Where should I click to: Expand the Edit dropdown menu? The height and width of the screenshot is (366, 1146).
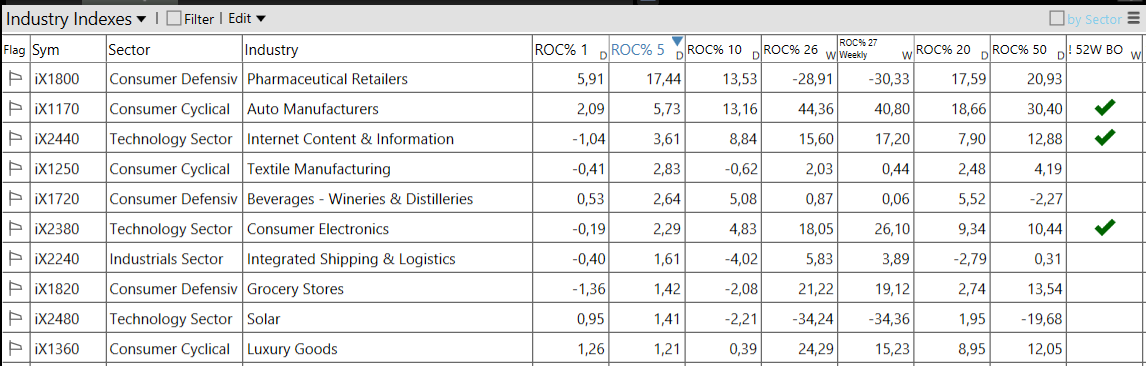tap(247, 19)
